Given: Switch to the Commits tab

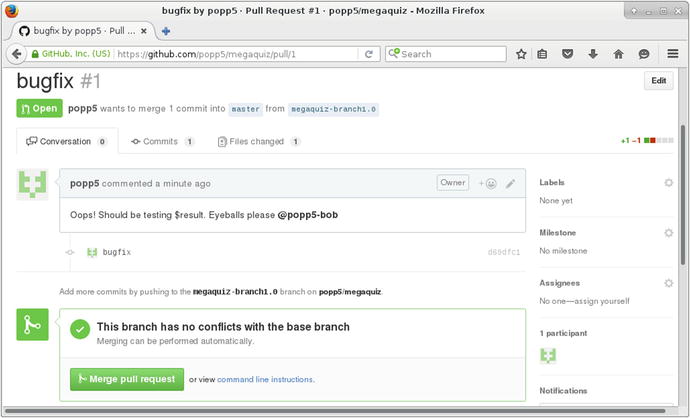Looking at the screenshot, I should coord(162,141).
